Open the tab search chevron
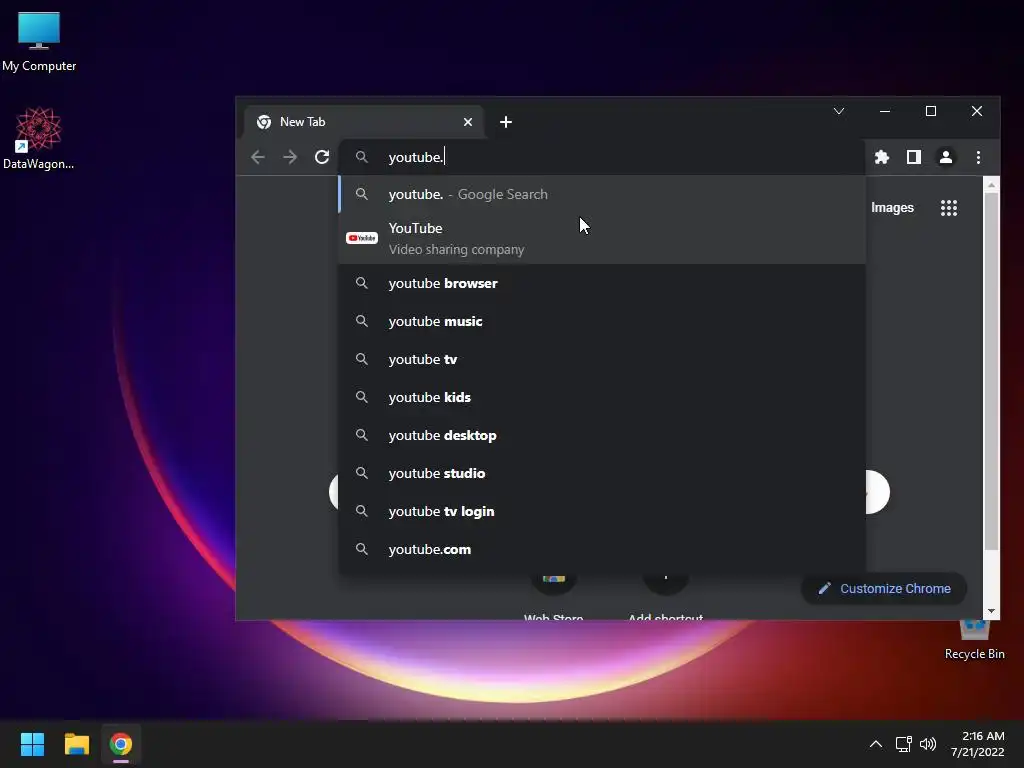The image size is (1024, 768). 839,111
